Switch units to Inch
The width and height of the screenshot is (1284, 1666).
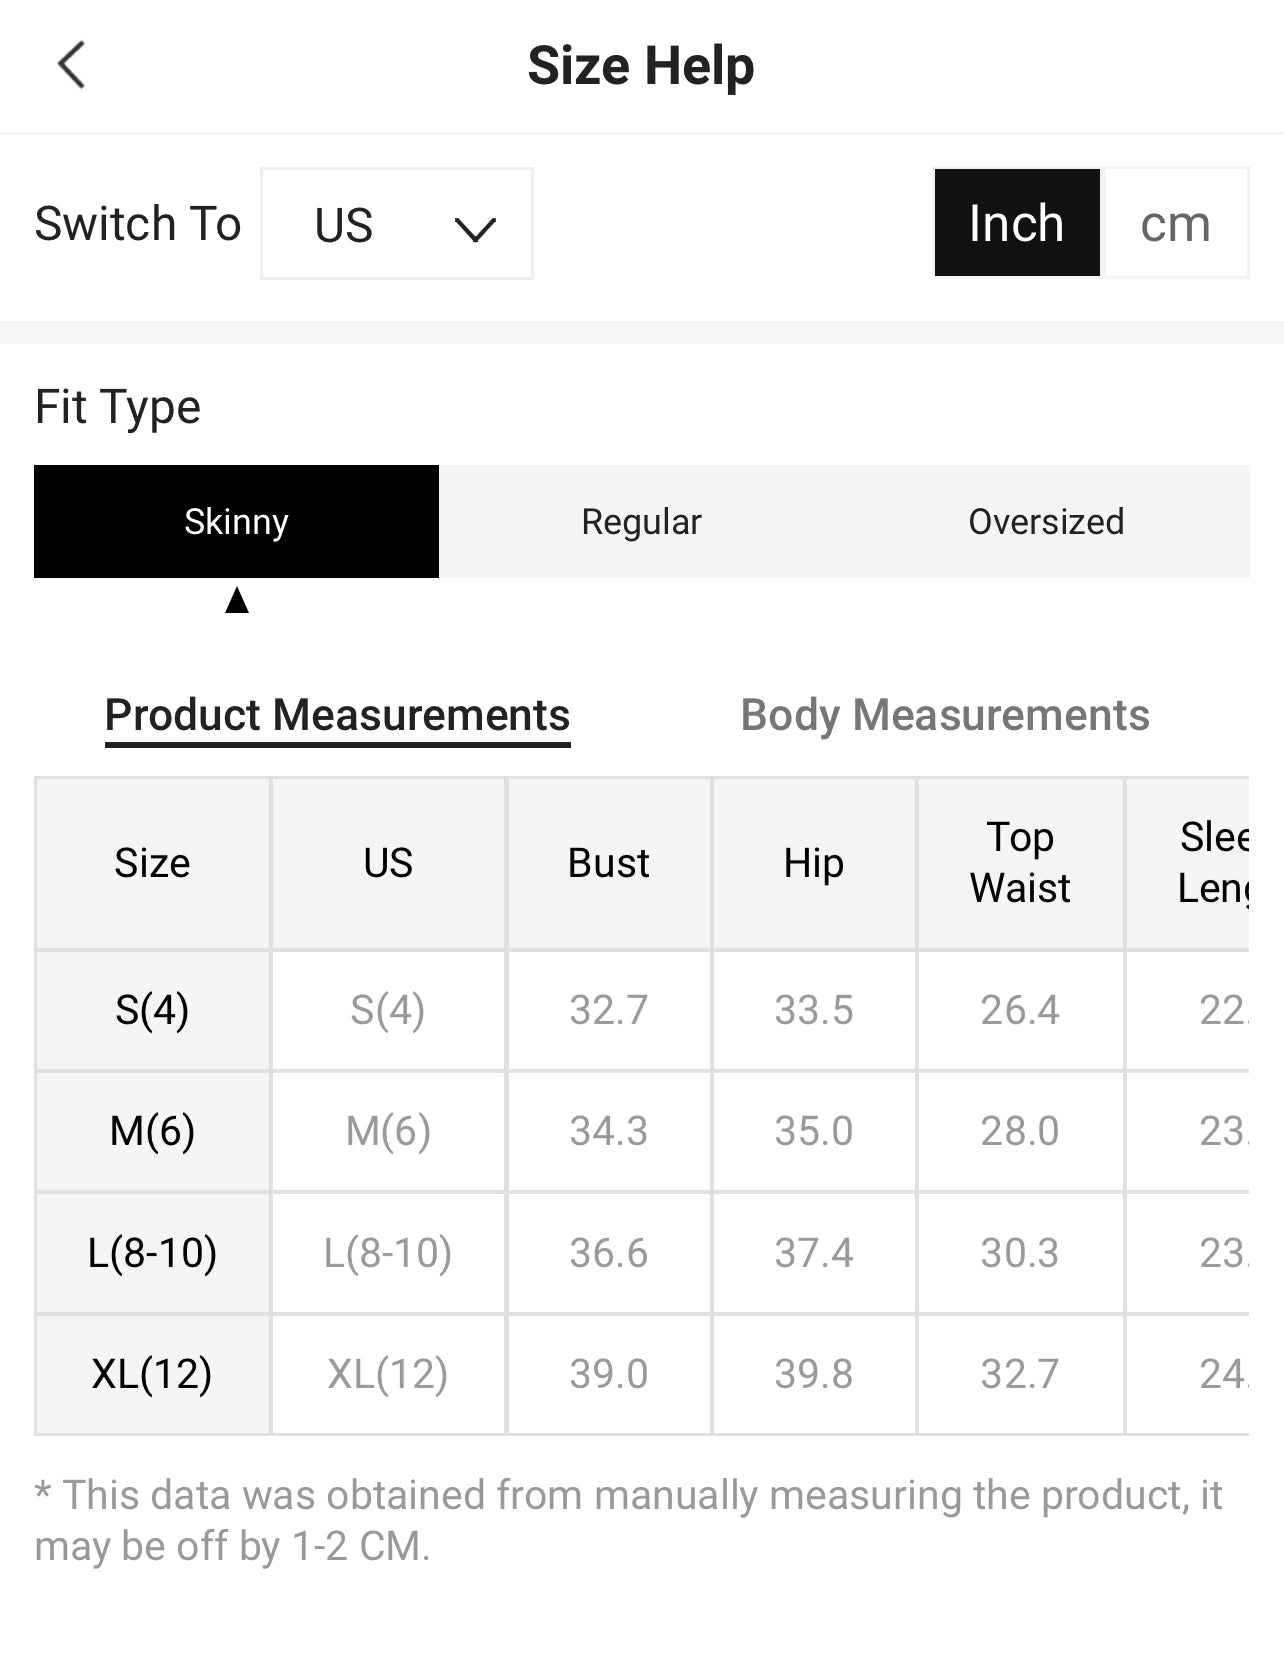(x=1017, y=223)
